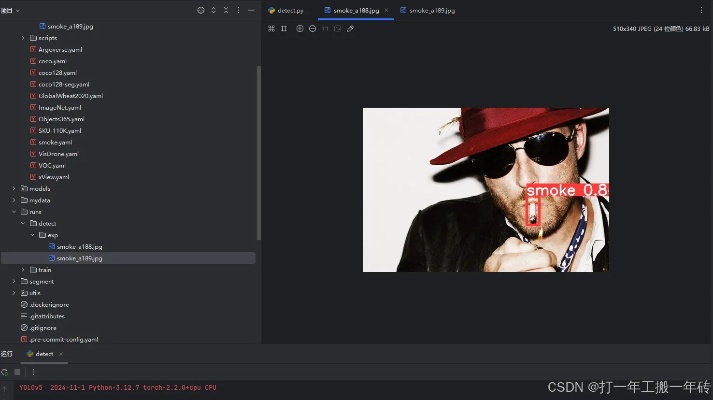Expand the models folder
This screenshot has width=713, height=400.
click(14, 188)
